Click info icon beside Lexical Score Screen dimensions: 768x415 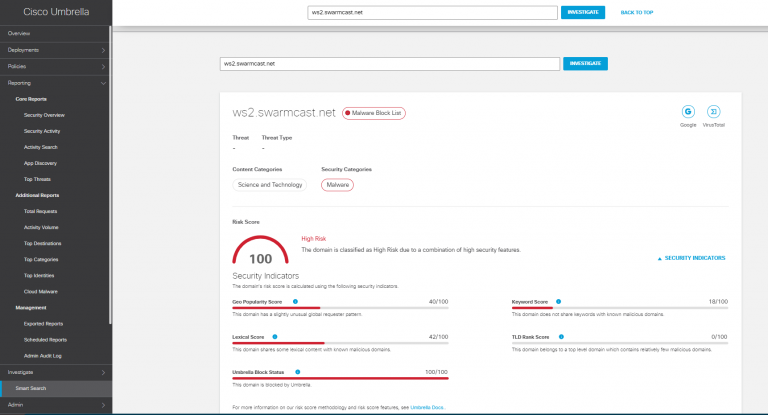(x=275, y=337)
